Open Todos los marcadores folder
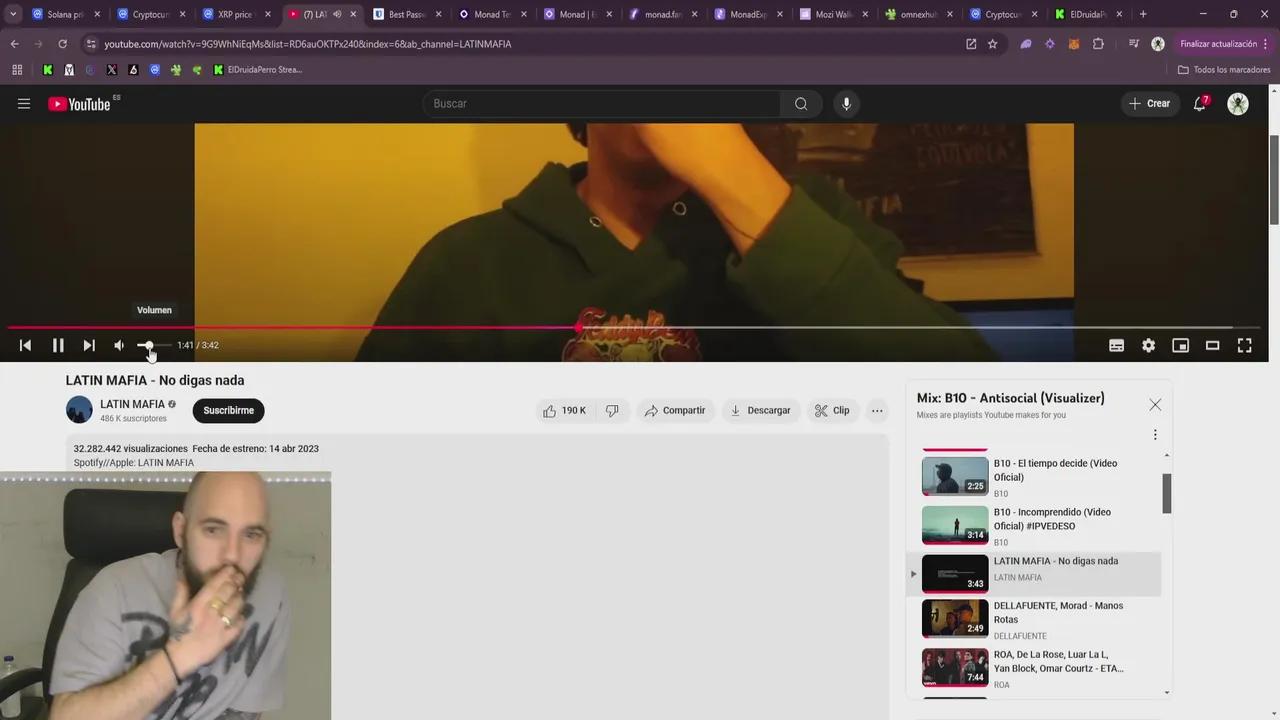The image size is (1280, 720). point(1224,70)
